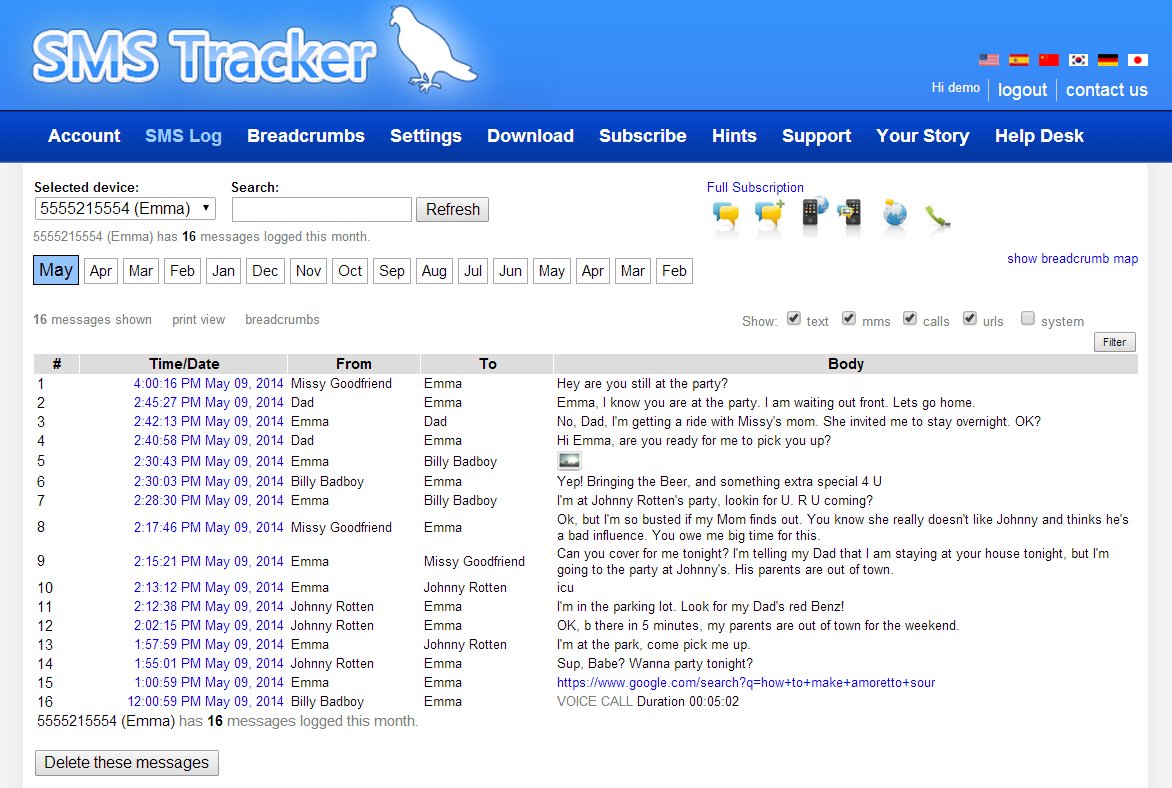Switch language with the Japanese flag

pos(1138,60)
